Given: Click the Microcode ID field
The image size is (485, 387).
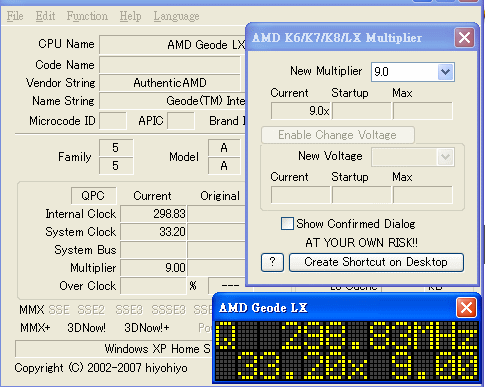Looking at the screenshot, I should pyautogui.click(x=113, y=121).
